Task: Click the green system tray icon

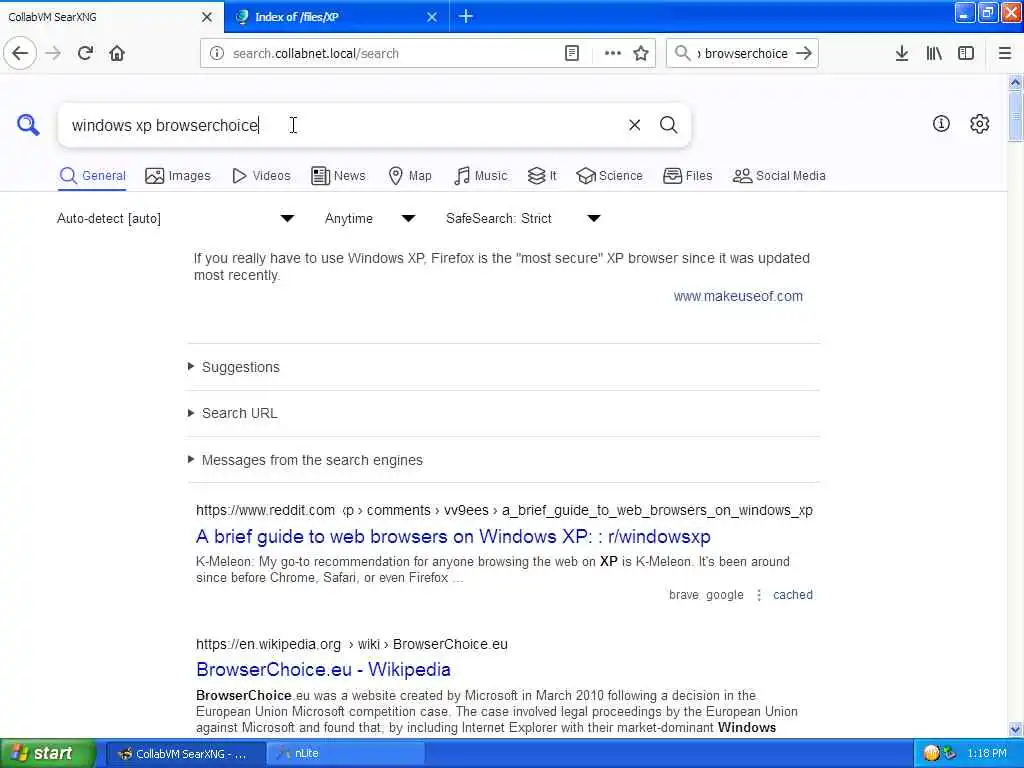Action: point(950,753)
